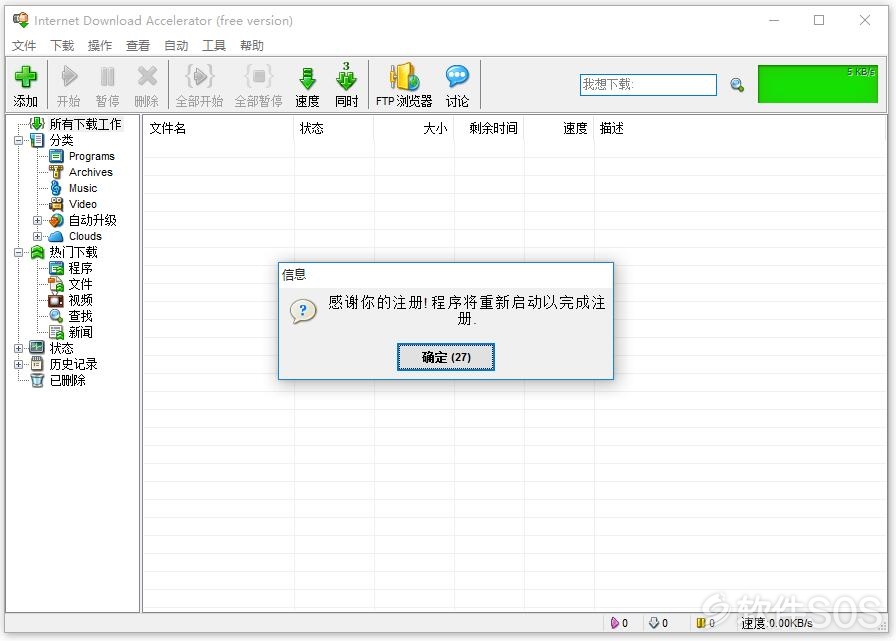Open the 工具 menu
The image size is (896, 641).
(x=214, y=46)
